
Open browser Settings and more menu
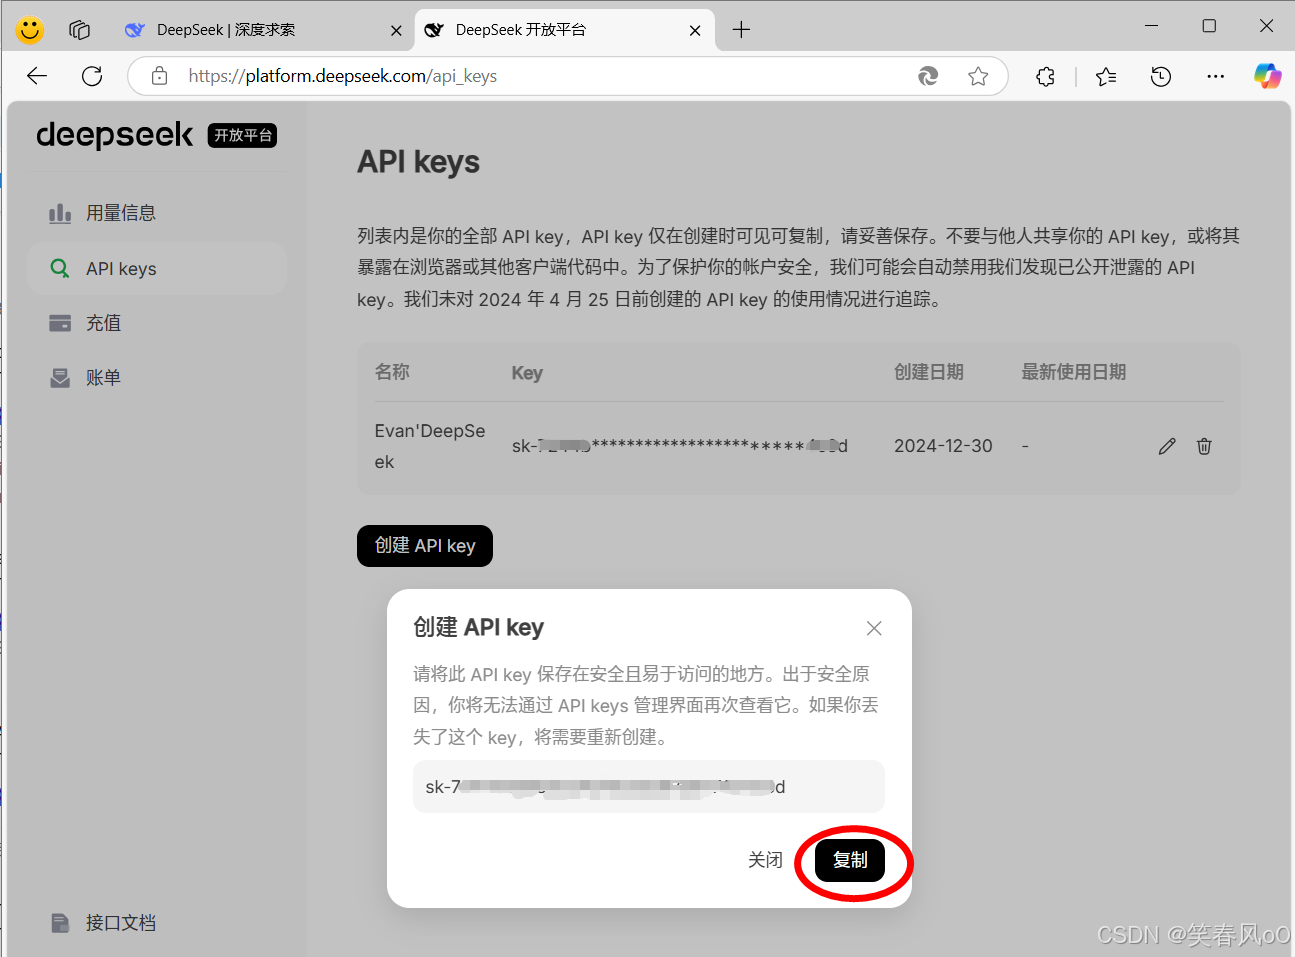click(x=1215, y=76)
